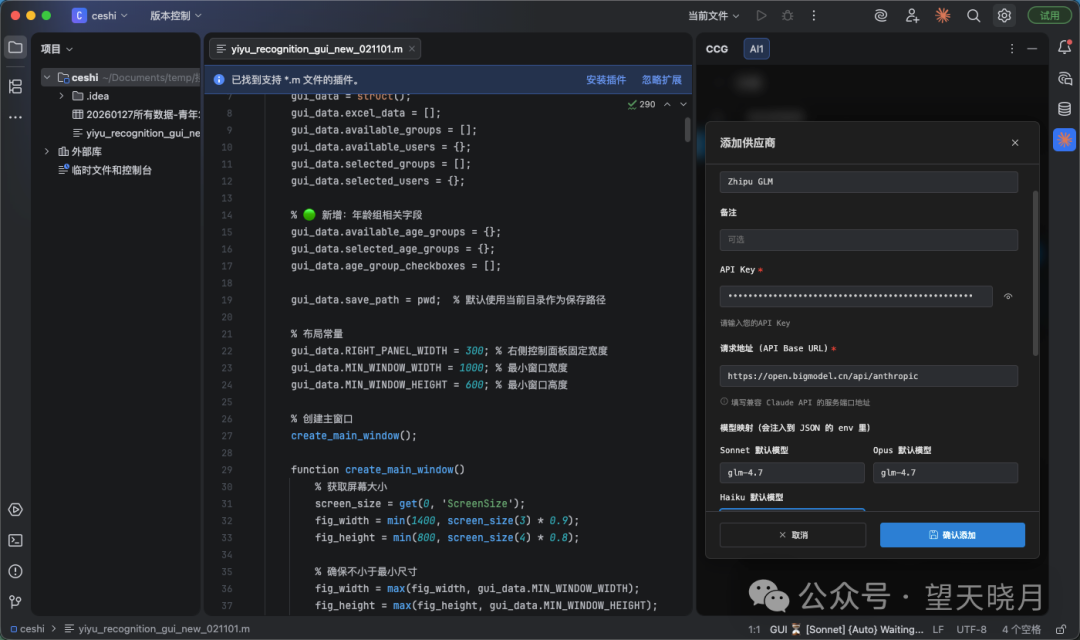1080x640 pixels.
Task: Open CCG panel options menu
Action: 1011,49
